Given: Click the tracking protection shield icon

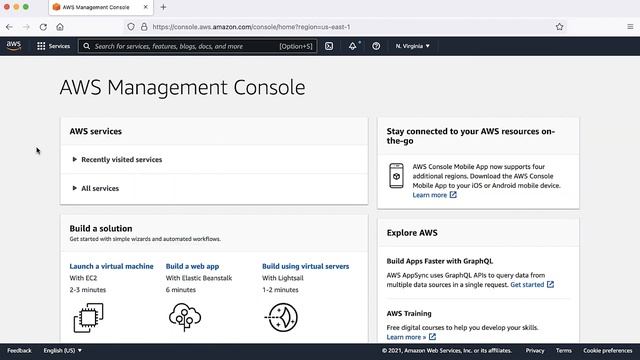Looking at the screenshot, I should coord(131,27).
